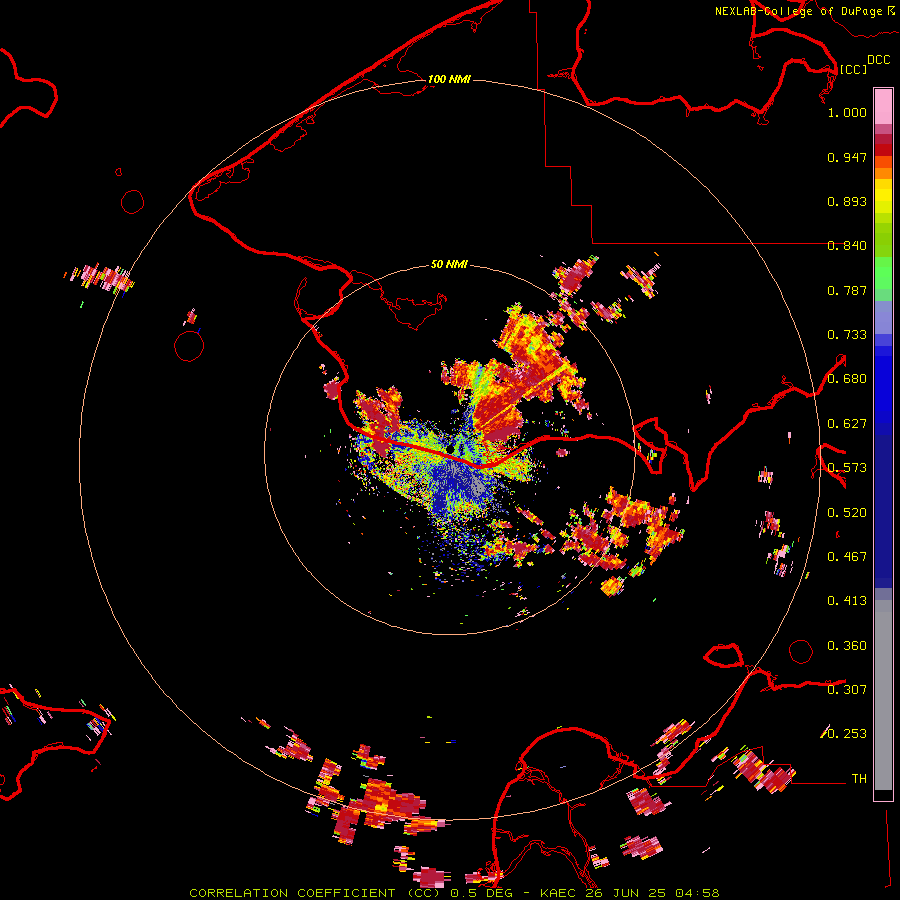Image resolution: width=900 pixels, height=900 pixels.
Task: Pick the gray swatch on the color scale
Action: click(x=883, y=695)
